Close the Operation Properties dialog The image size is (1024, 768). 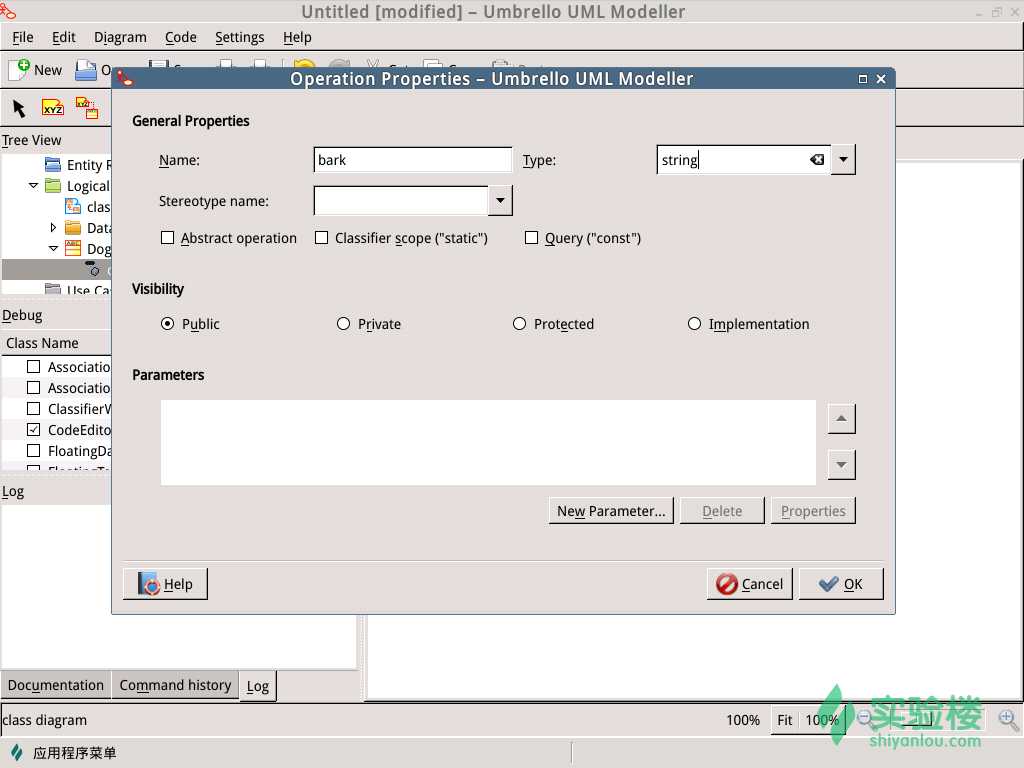[881, 79]
